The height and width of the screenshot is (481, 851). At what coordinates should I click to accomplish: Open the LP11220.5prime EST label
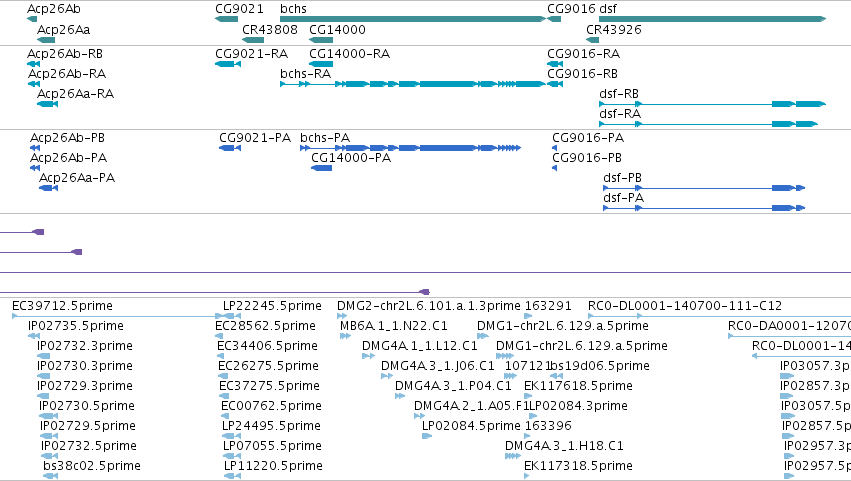coord(274,466)
